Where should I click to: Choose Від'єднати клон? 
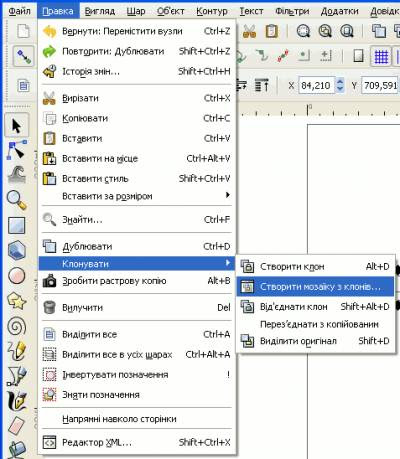315,307
